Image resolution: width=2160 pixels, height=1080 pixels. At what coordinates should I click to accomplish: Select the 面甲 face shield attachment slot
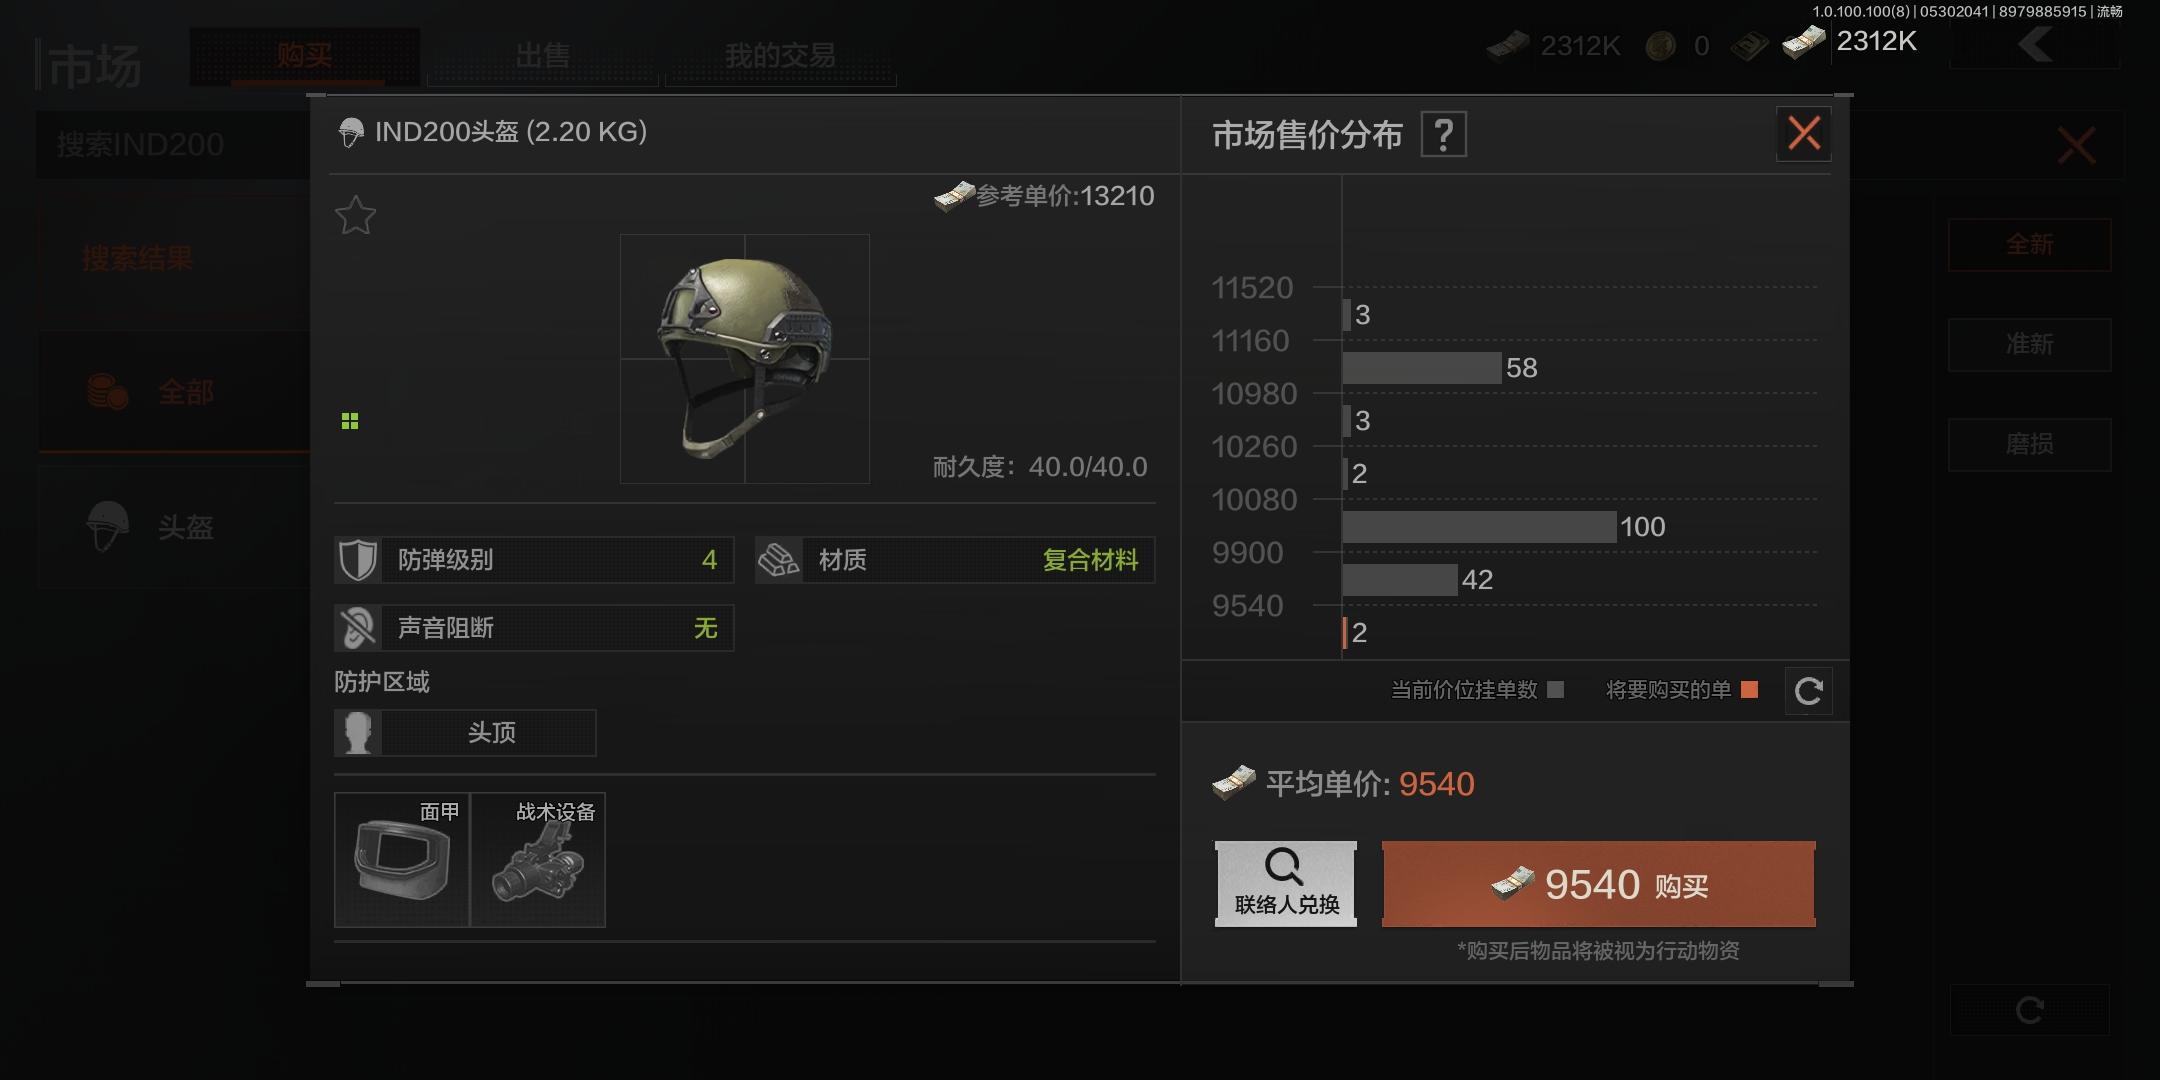[x=402, y=860]
